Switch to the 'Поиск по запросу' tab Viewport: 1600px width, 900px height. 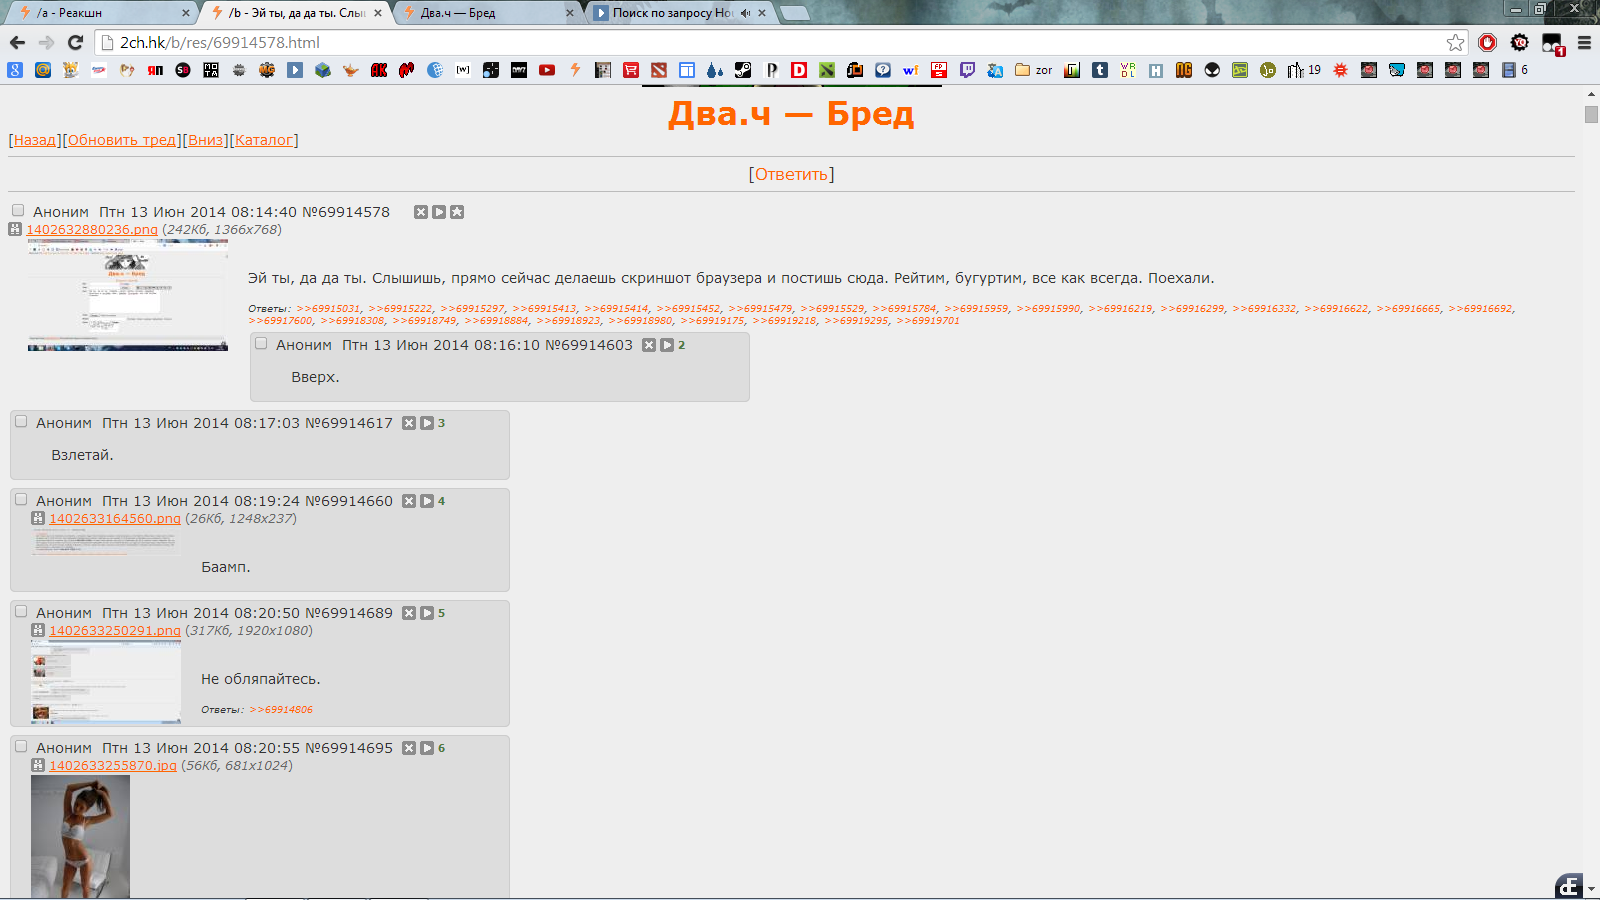pyautogui.click(x=679, y=13)
